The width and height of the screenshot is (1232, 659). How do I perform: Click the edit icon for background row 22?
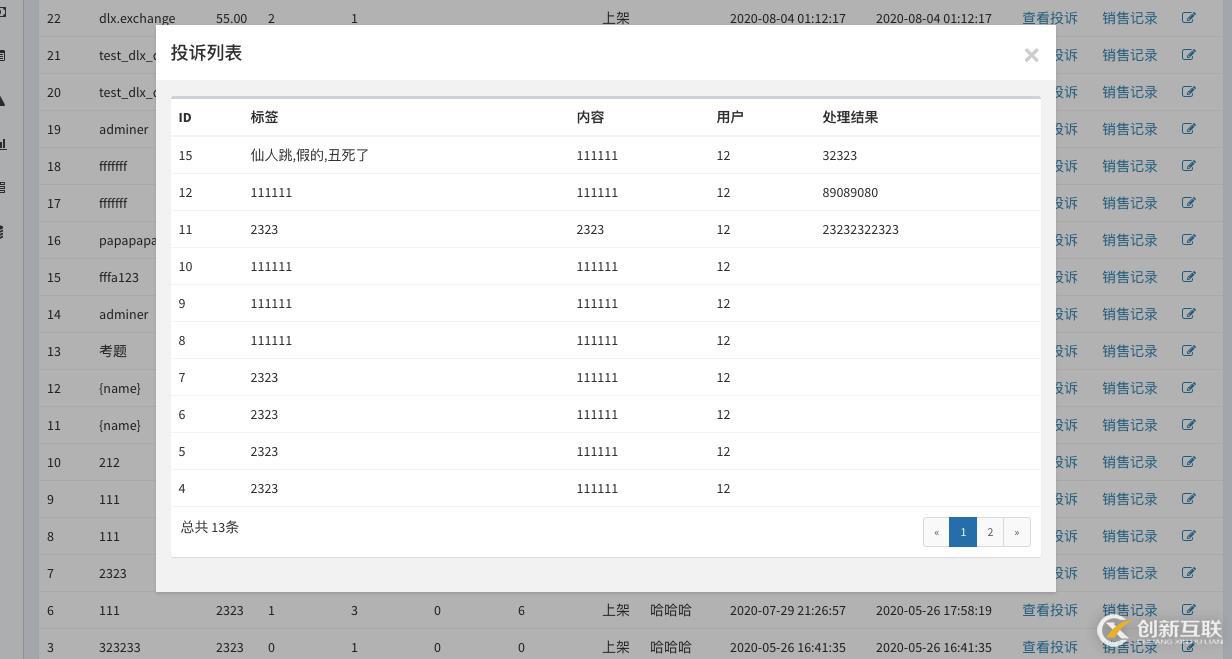click(1188, 18)
